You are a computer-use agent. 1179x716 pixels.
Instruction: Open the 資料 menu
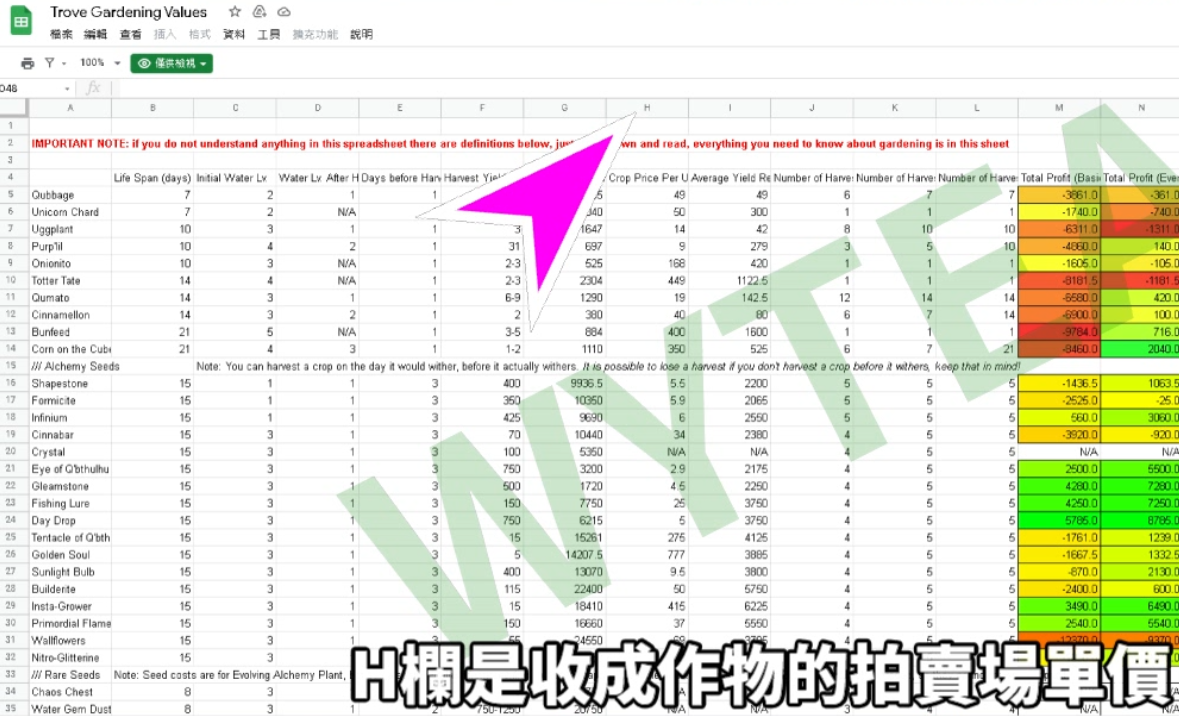point(234,35)
